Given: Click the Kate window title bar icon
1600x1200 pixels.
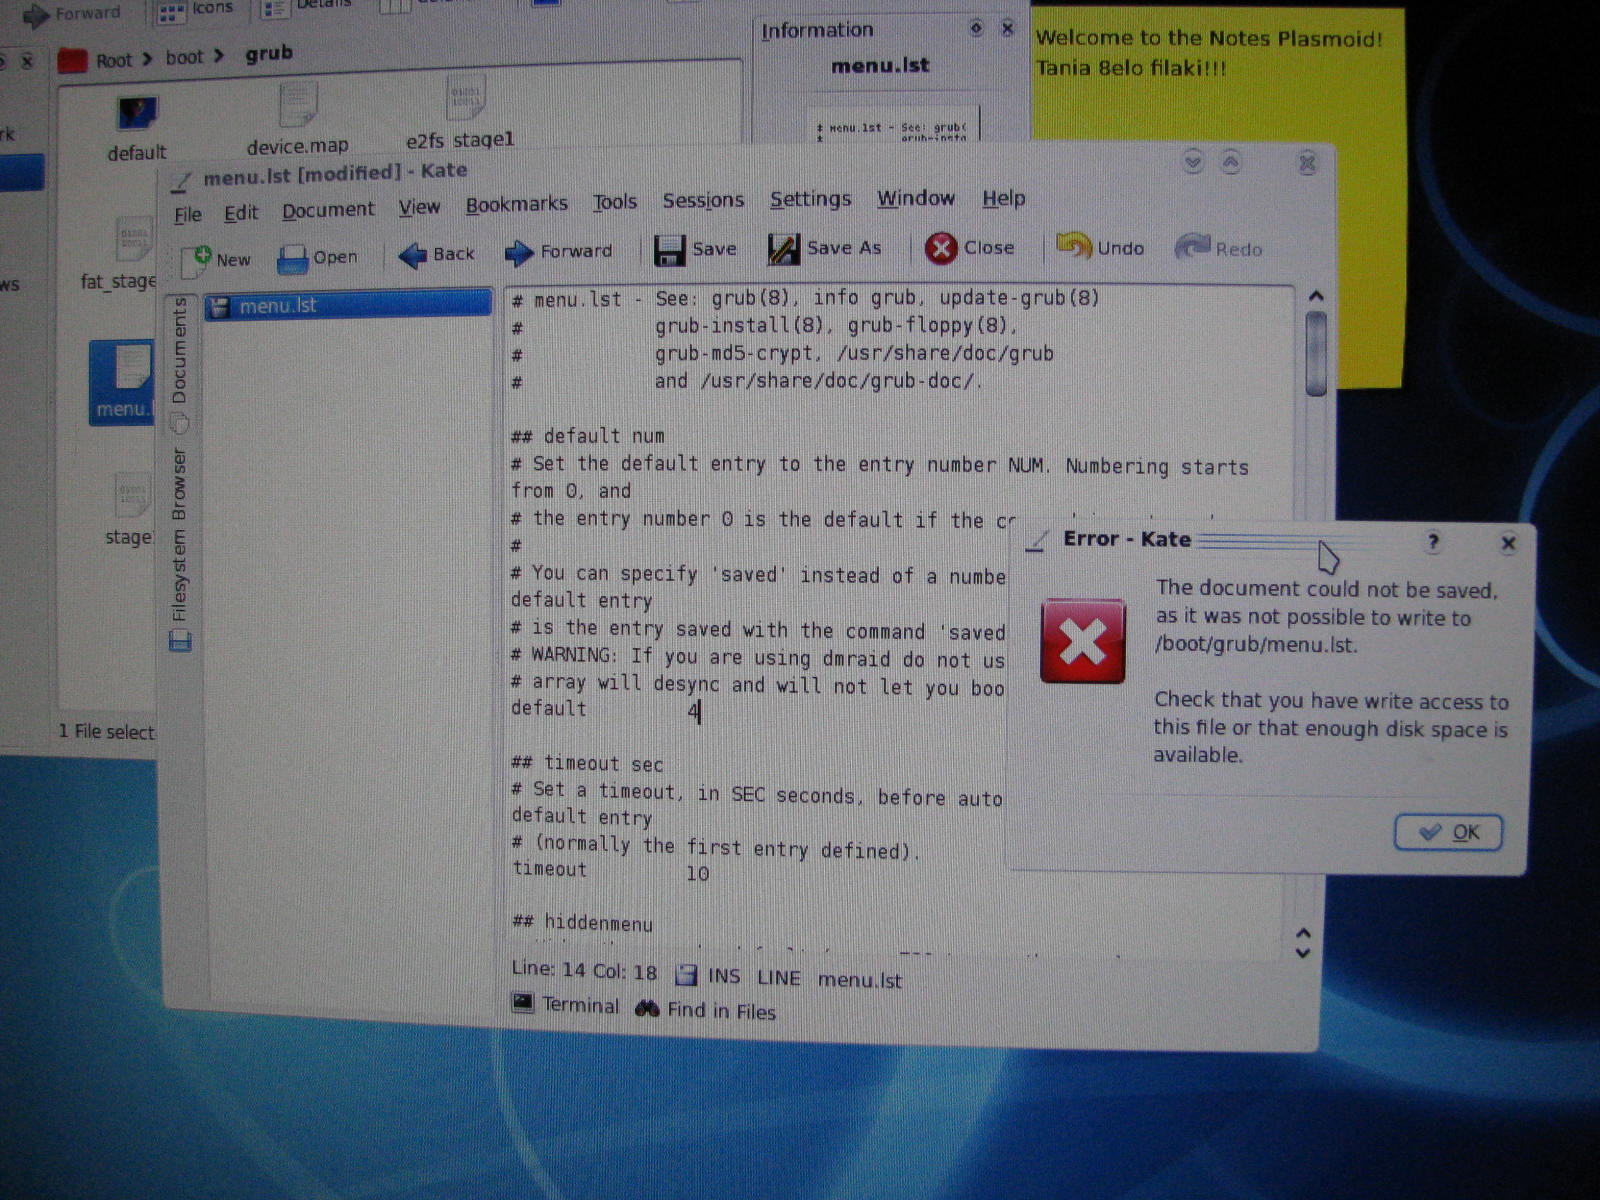Looking at the screenshot, I should (181, 182).
